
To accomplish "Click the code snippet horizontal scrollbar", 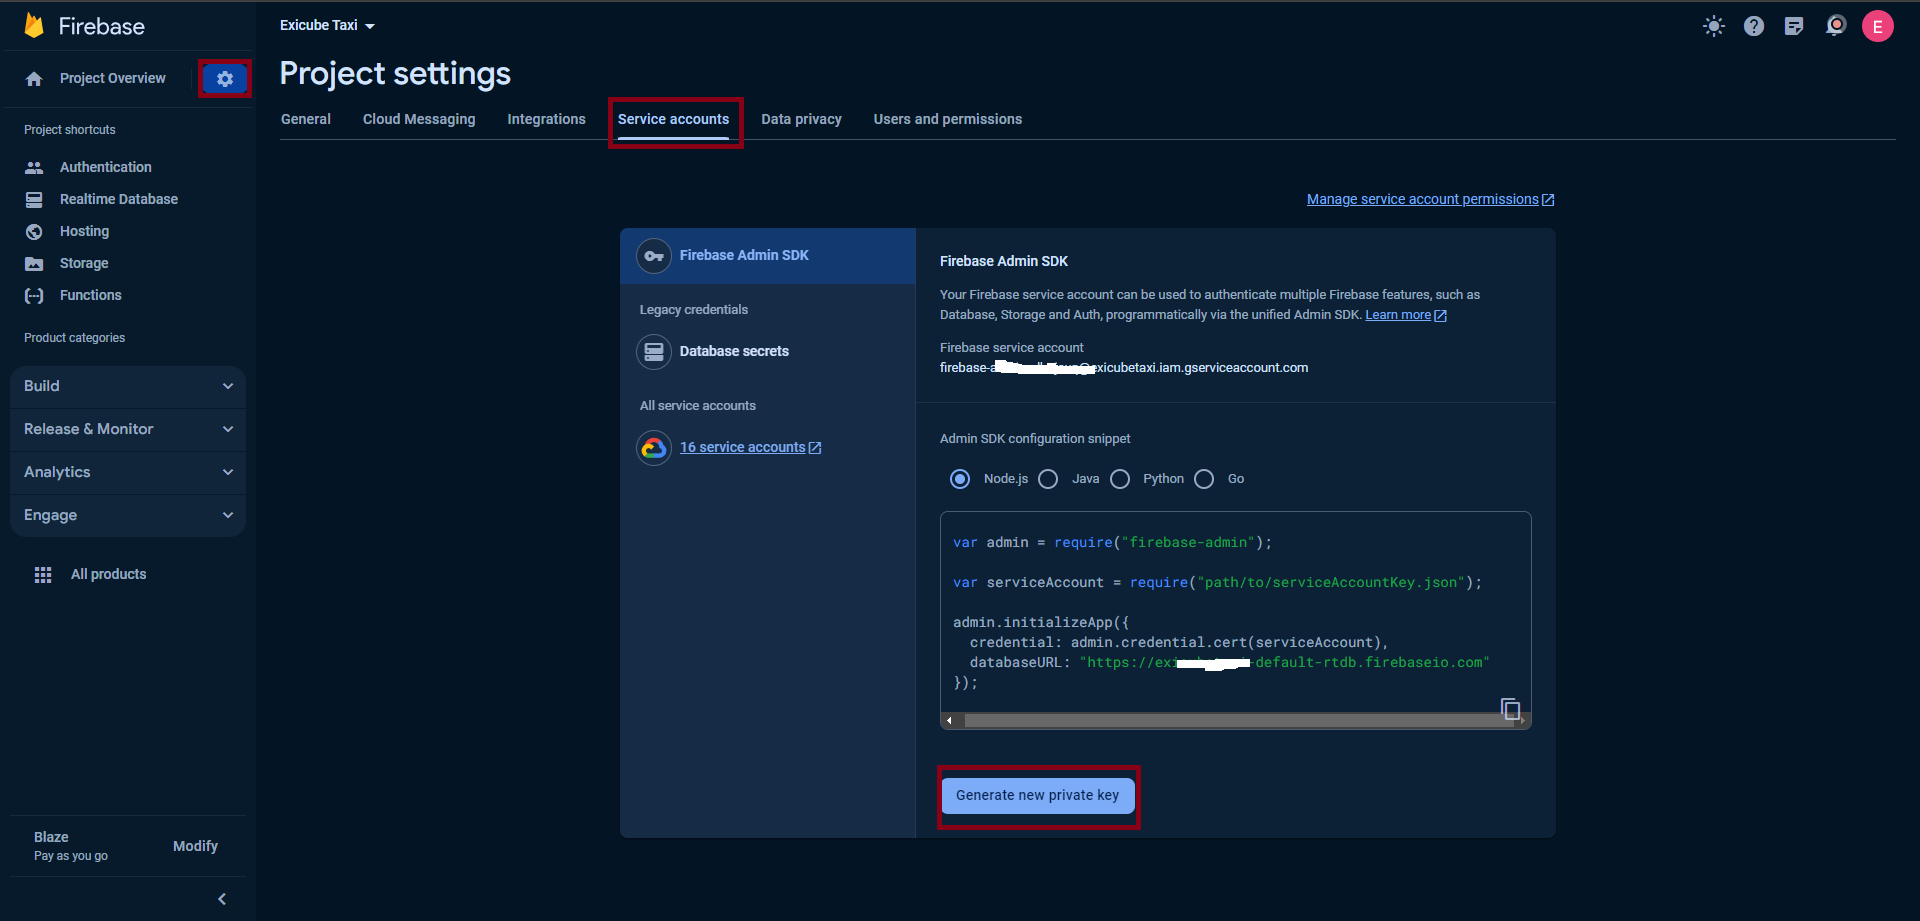I will (x=1230, y=720).
